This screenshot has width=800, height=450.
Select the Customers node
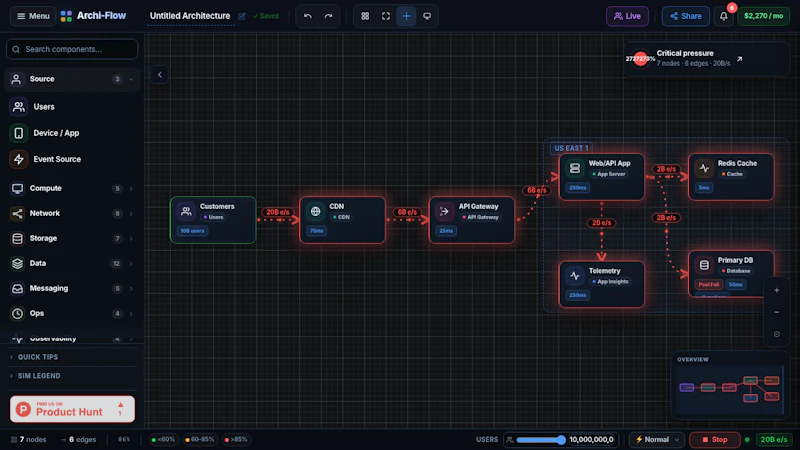click(x=213, y=220)
